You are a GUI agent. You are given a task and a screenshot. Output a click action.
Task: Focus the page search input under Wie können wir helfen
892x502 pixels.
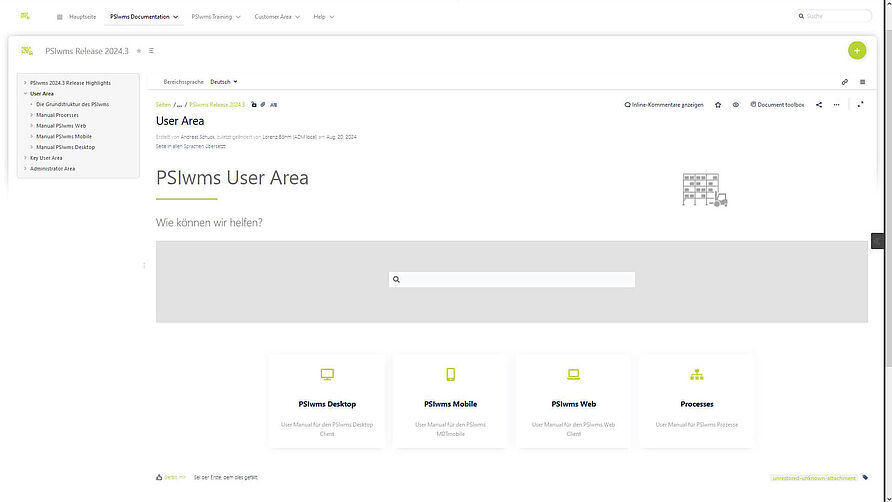(512, 279)
